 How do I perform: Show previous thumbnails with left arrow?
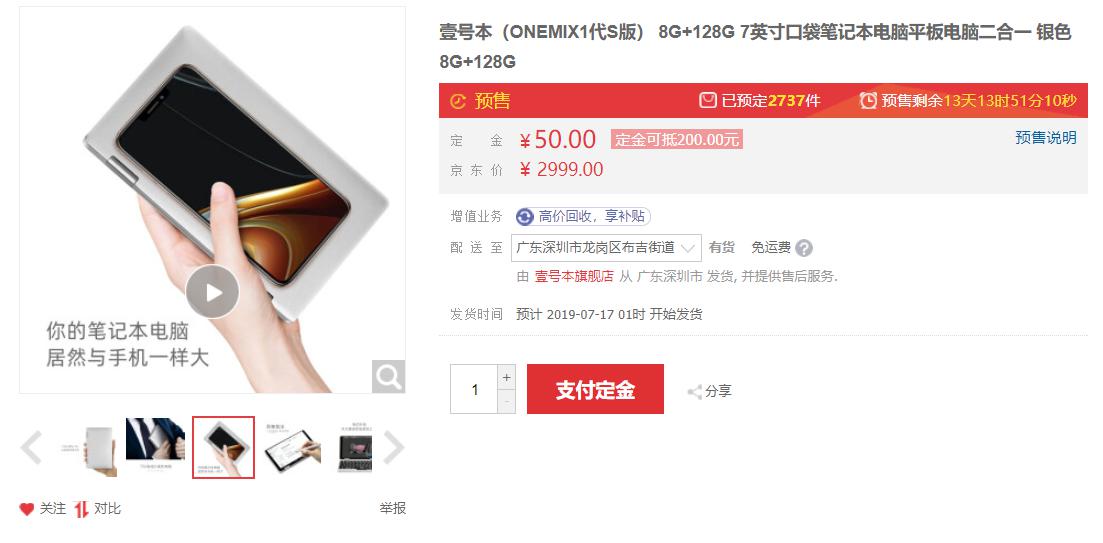31,448
